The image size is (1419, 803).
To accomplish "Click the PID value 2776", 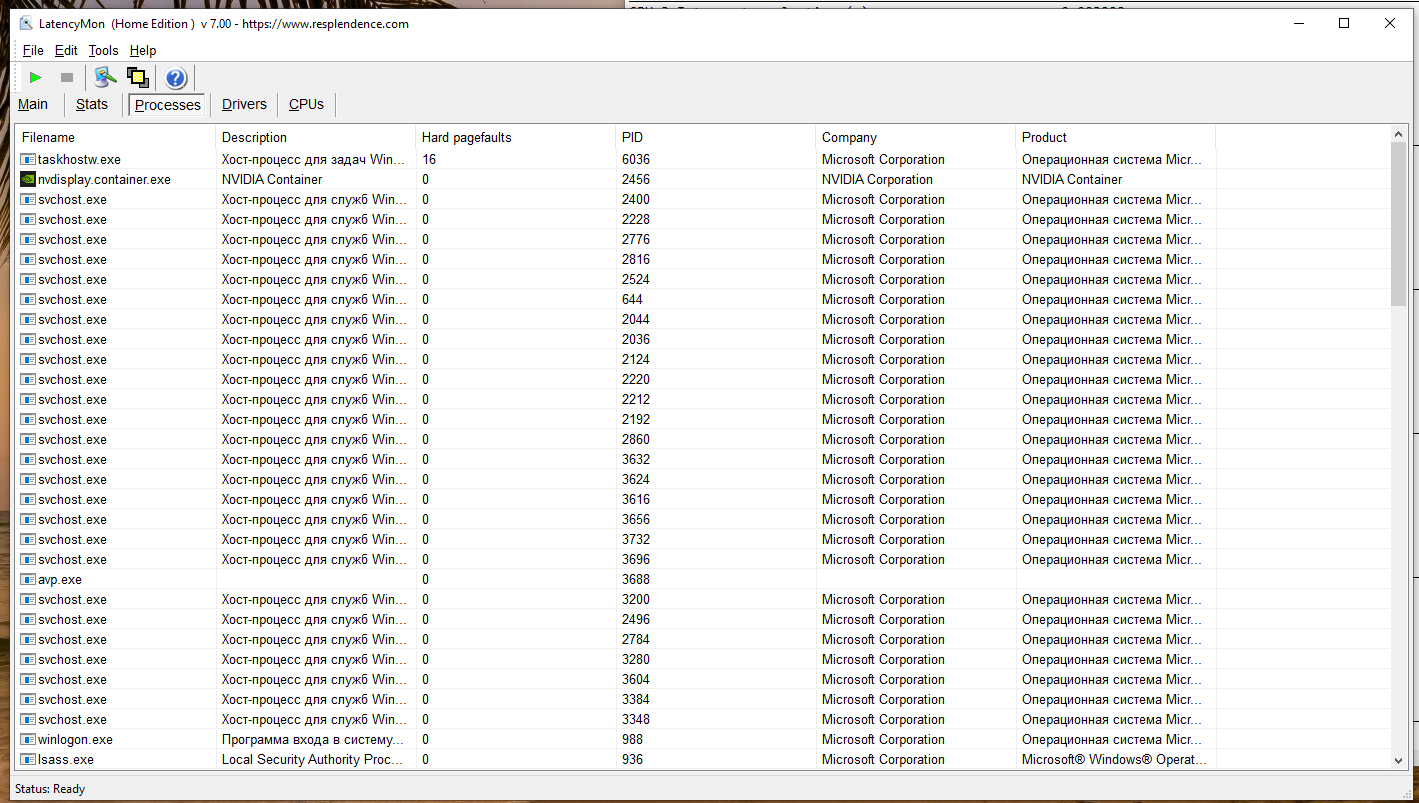I will point(636,239).
